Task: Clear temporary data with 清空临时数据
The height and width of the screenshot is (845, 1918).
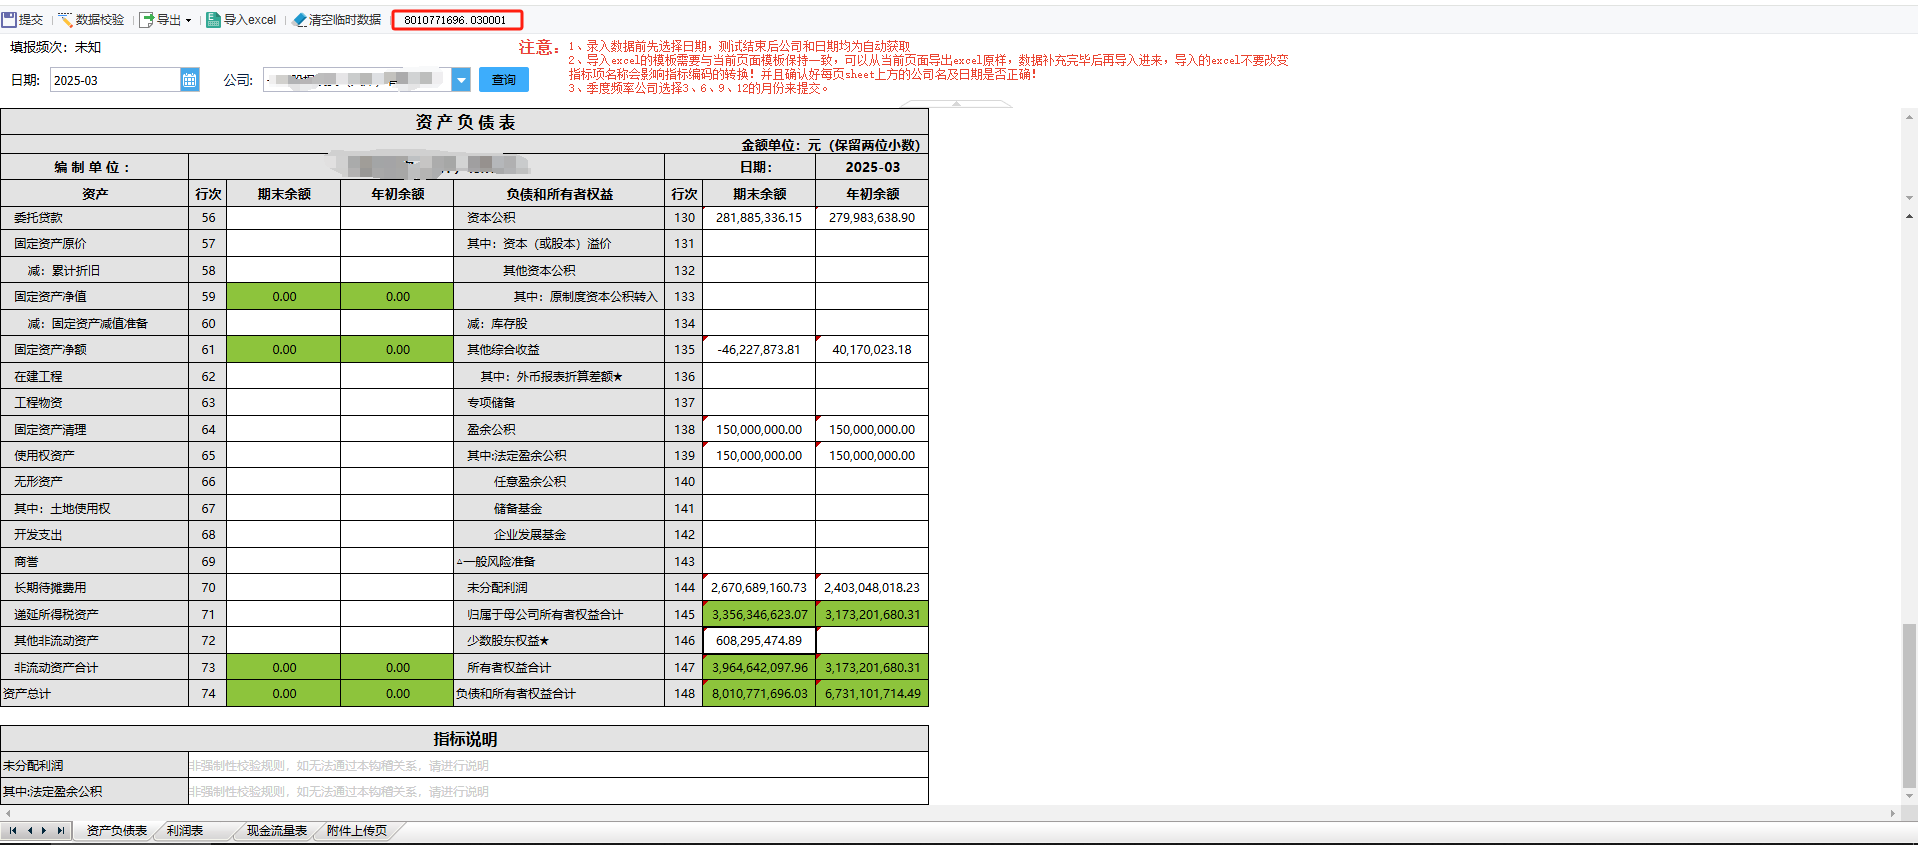Action: [337, 20]
